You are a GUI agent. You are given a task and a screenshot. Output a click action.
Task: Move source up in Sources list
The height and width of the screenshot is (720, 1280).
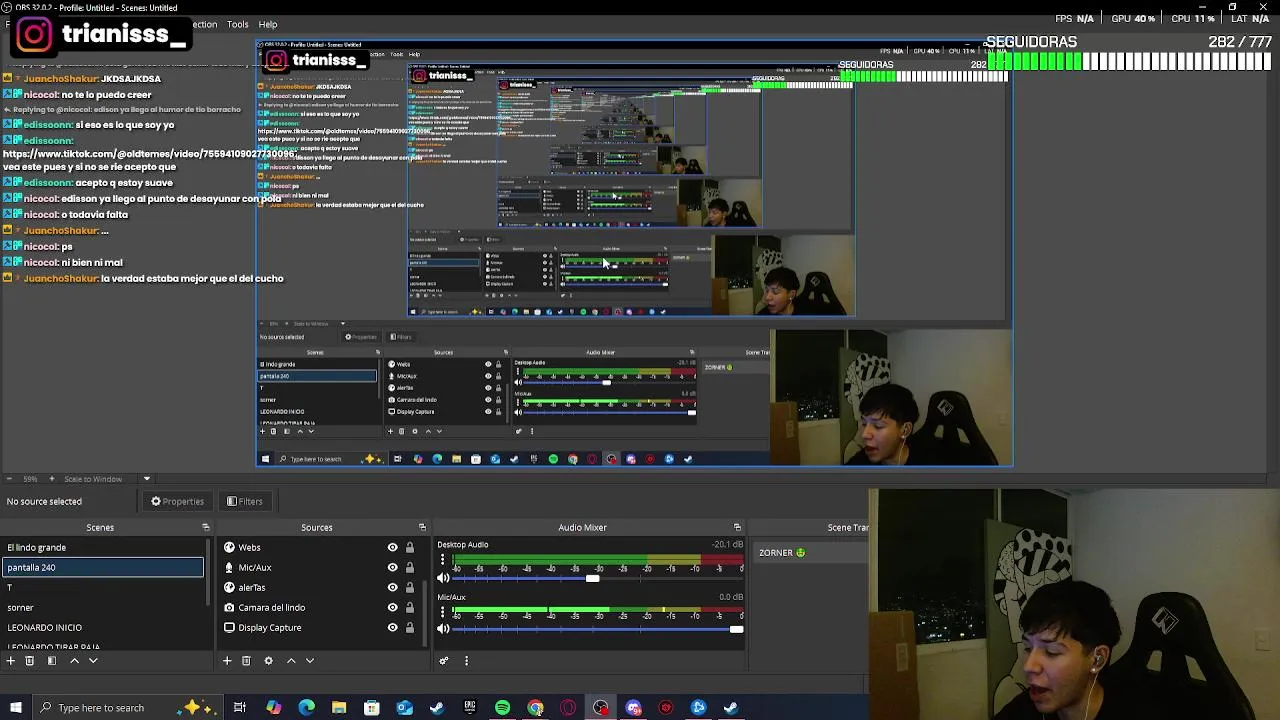click(x=291, y=660)
